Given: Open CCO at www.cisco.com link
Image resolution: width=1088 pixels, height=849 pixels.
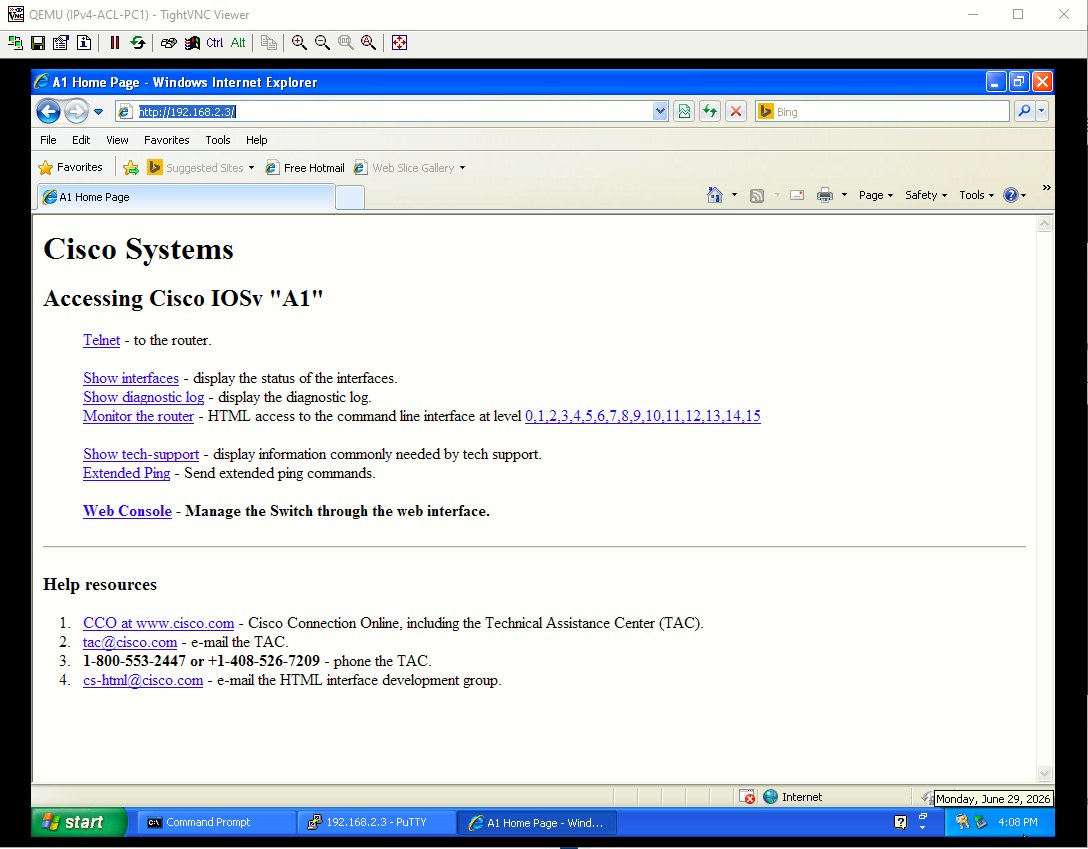Looking at the screenshot, I should click(158, 623).
